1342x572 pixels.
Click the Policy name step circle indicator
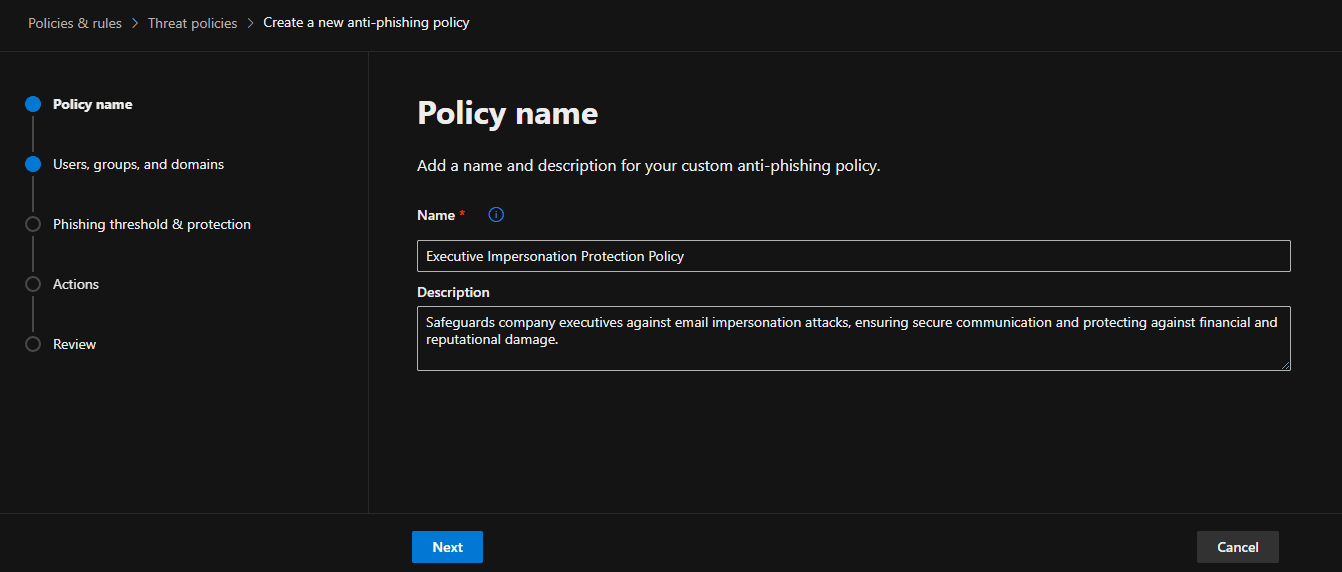click(33, 104)
